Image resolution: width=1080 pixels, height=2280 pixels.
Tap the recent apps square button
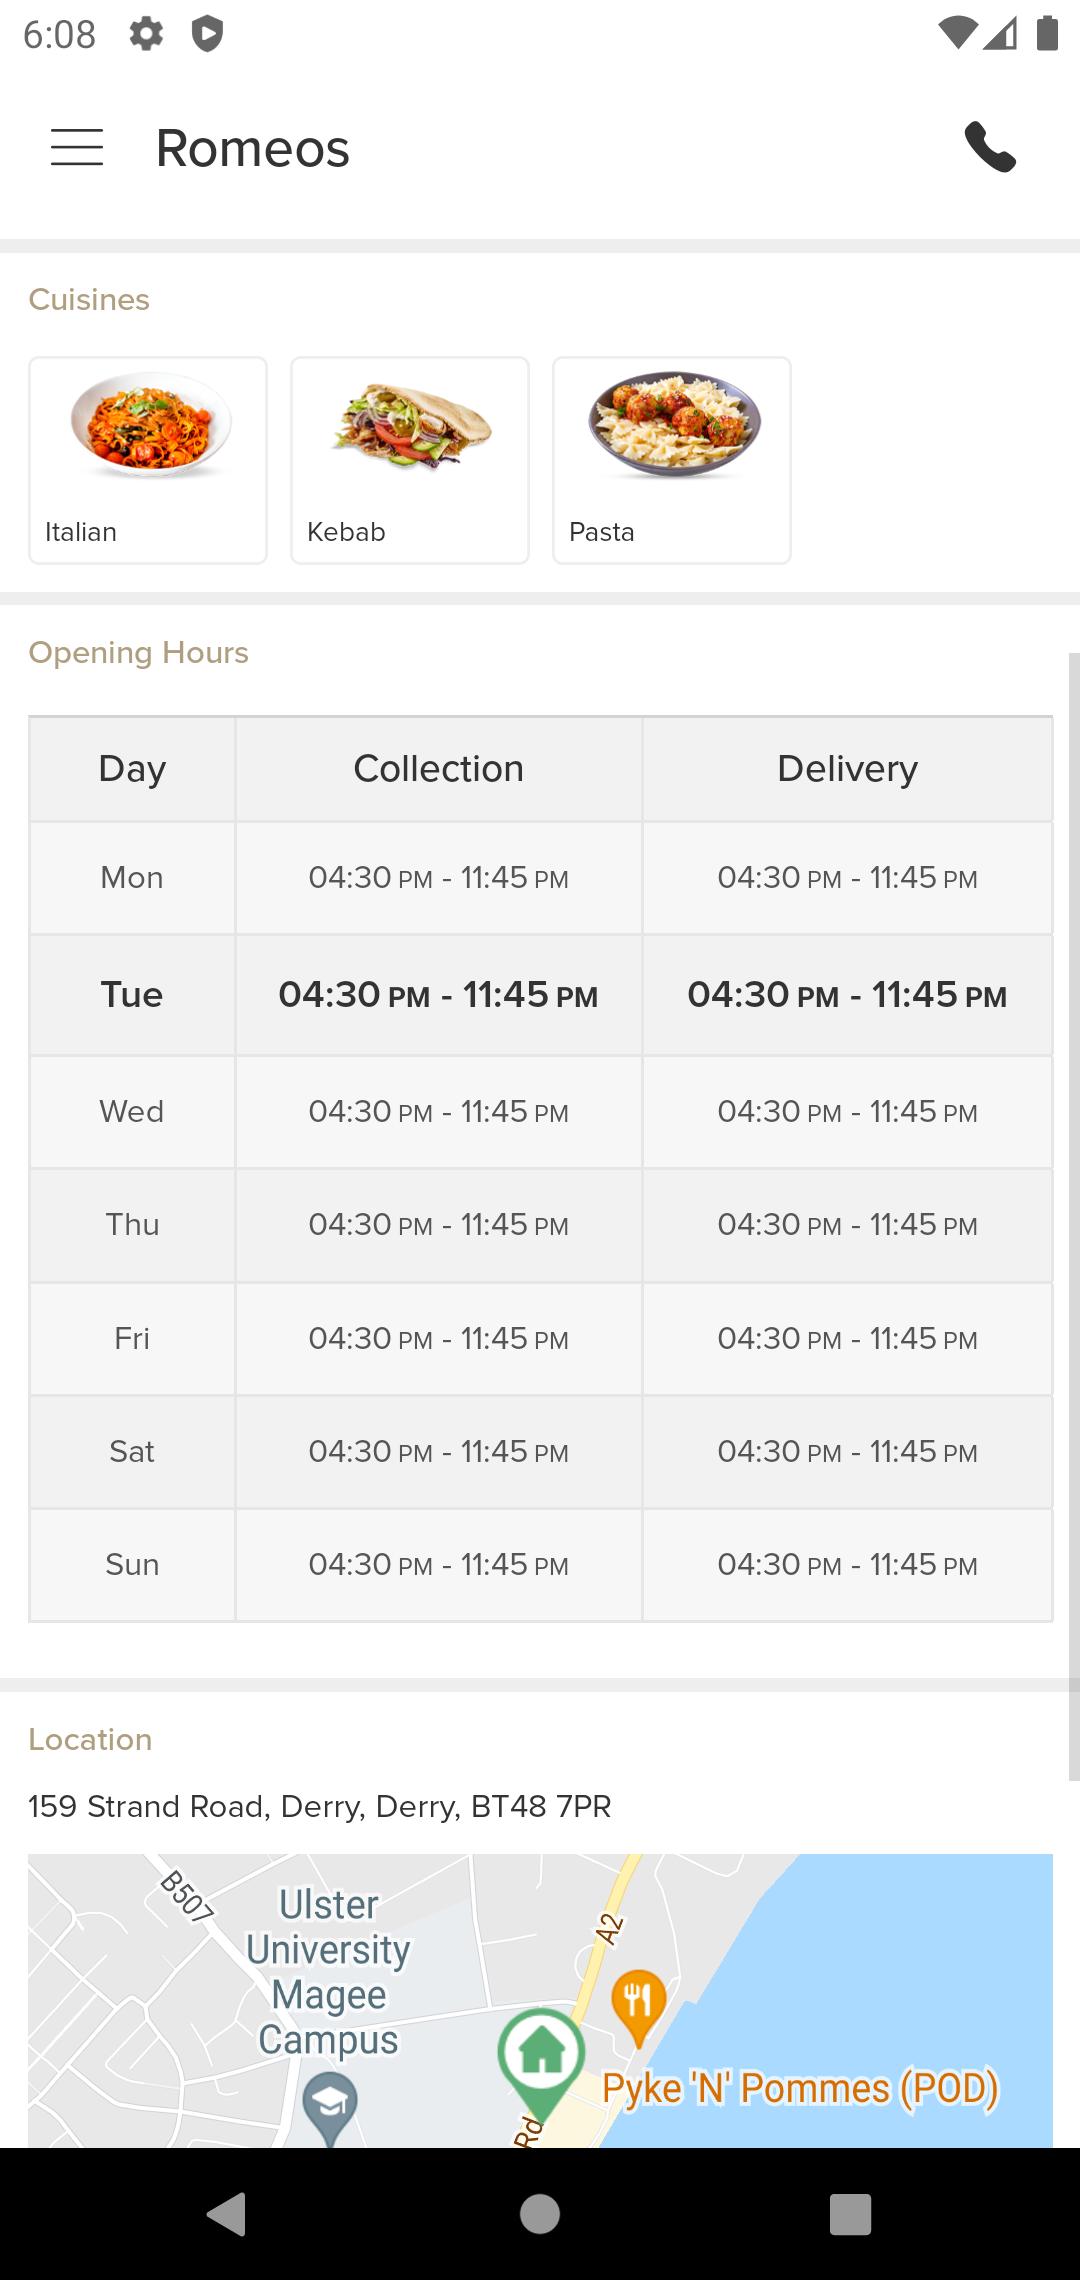coord(851,2214)
